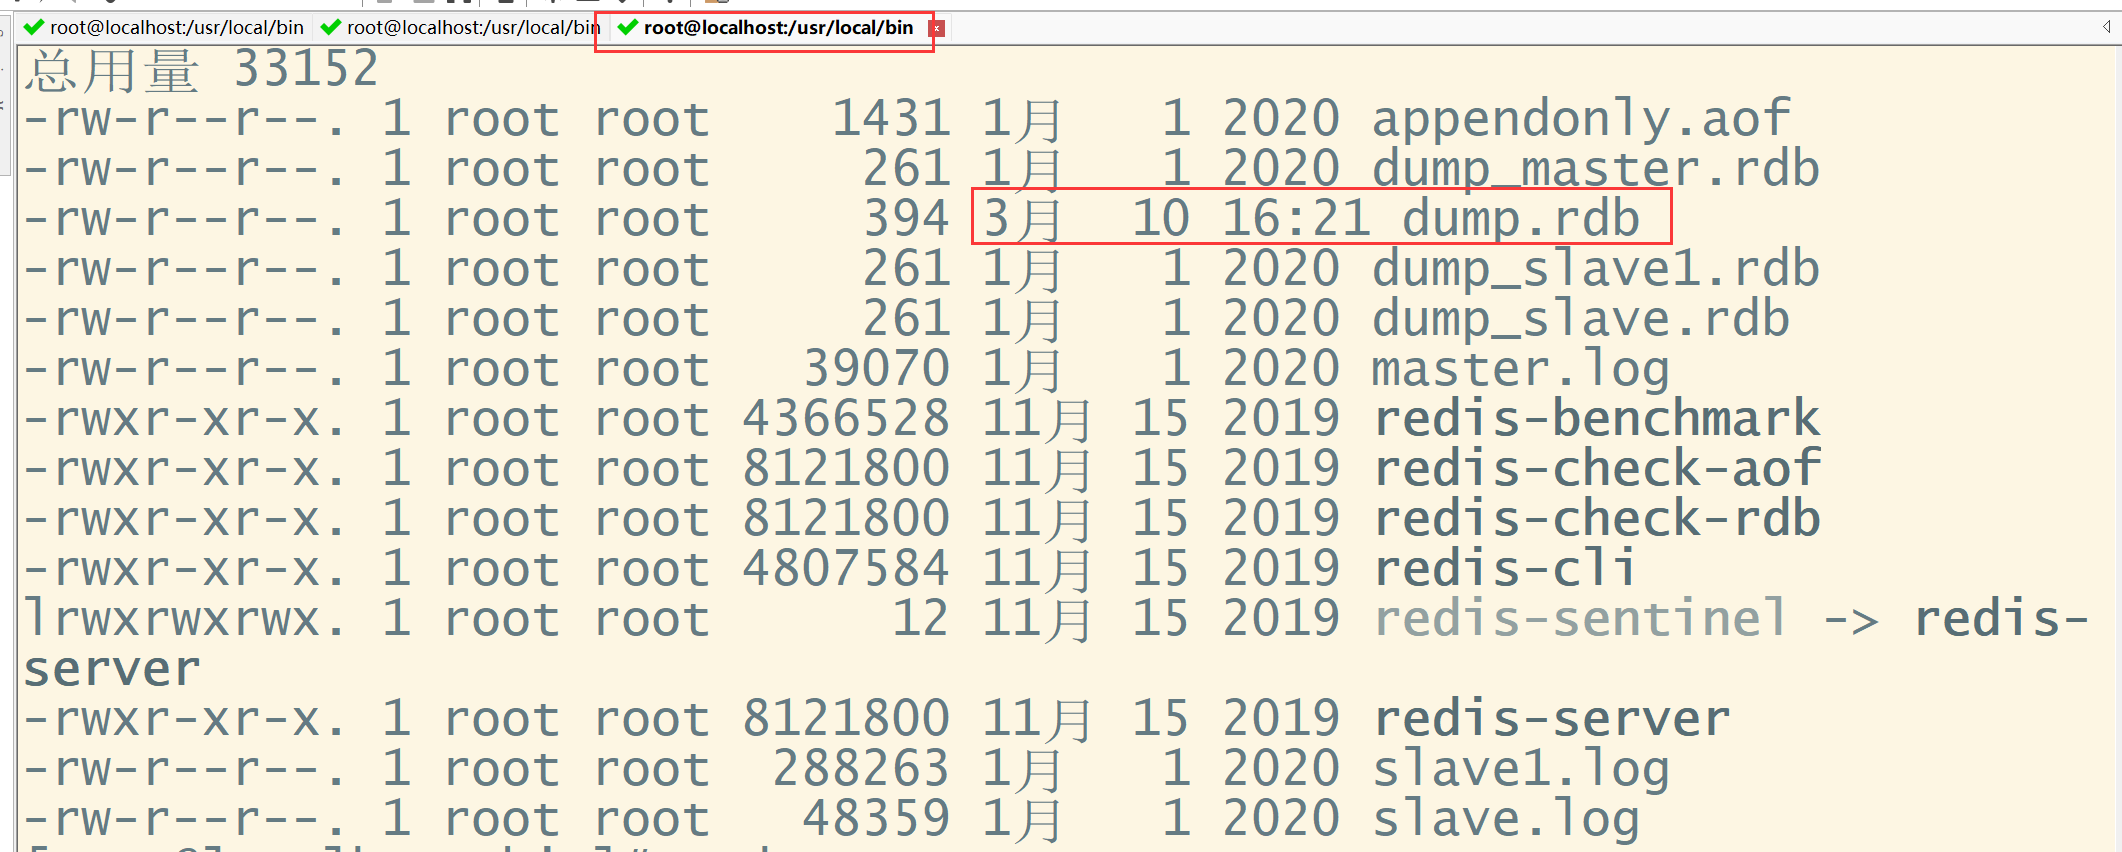Click 8121800 in the redis-check-aof row
Screen dimensions: 2122x852
tap(846, 469)
